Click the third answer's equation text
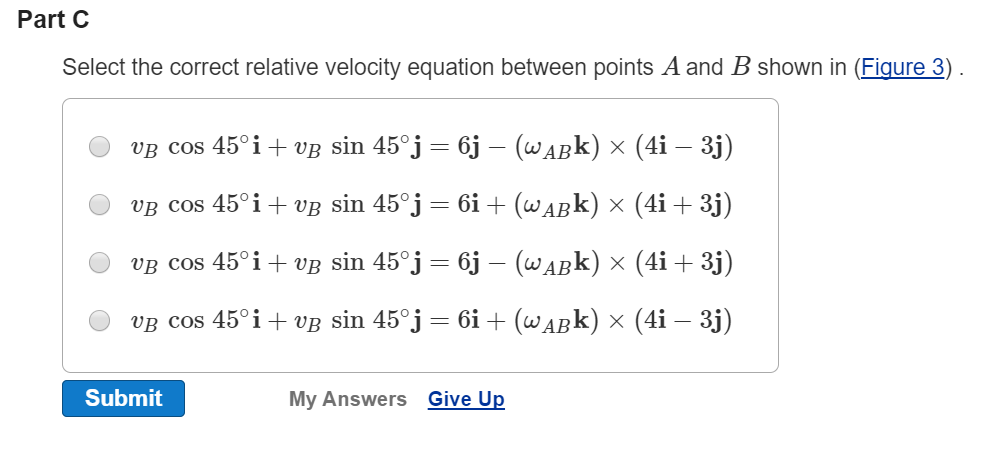1001x450 pixels. [x=431, y=263]
